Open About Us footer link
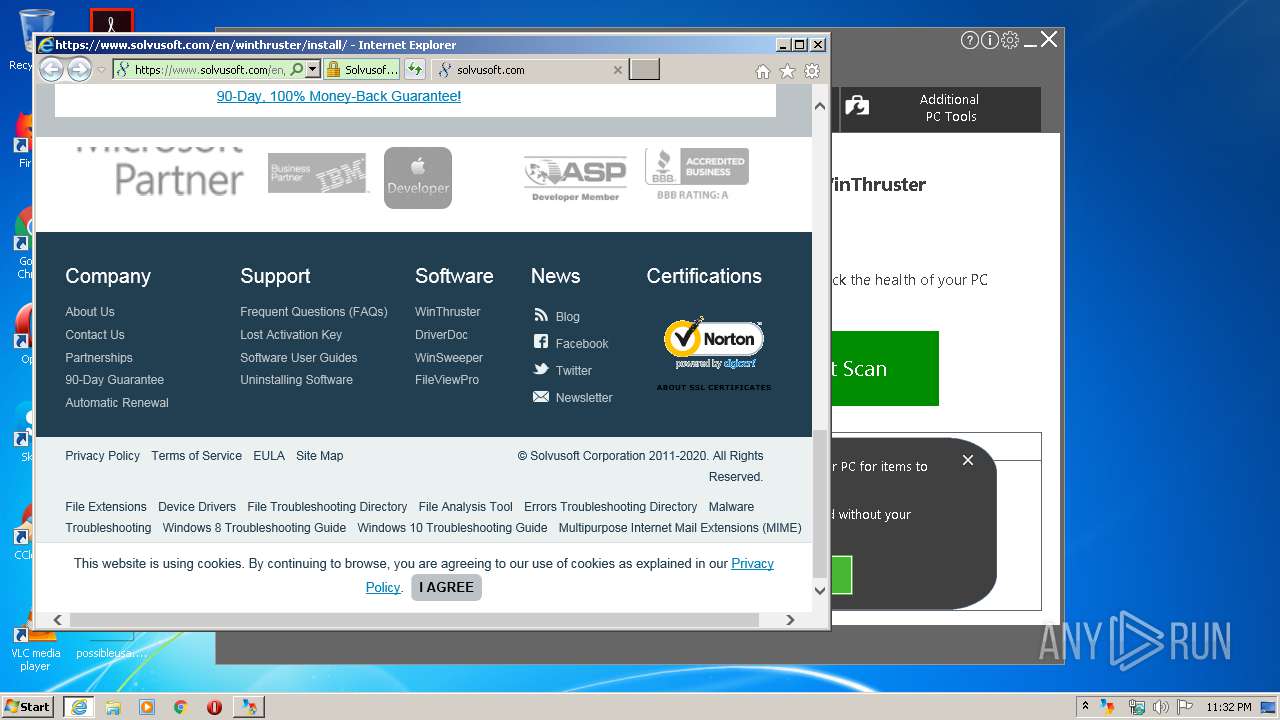Viewport: 1280px width, 720px height. (90, 312)
